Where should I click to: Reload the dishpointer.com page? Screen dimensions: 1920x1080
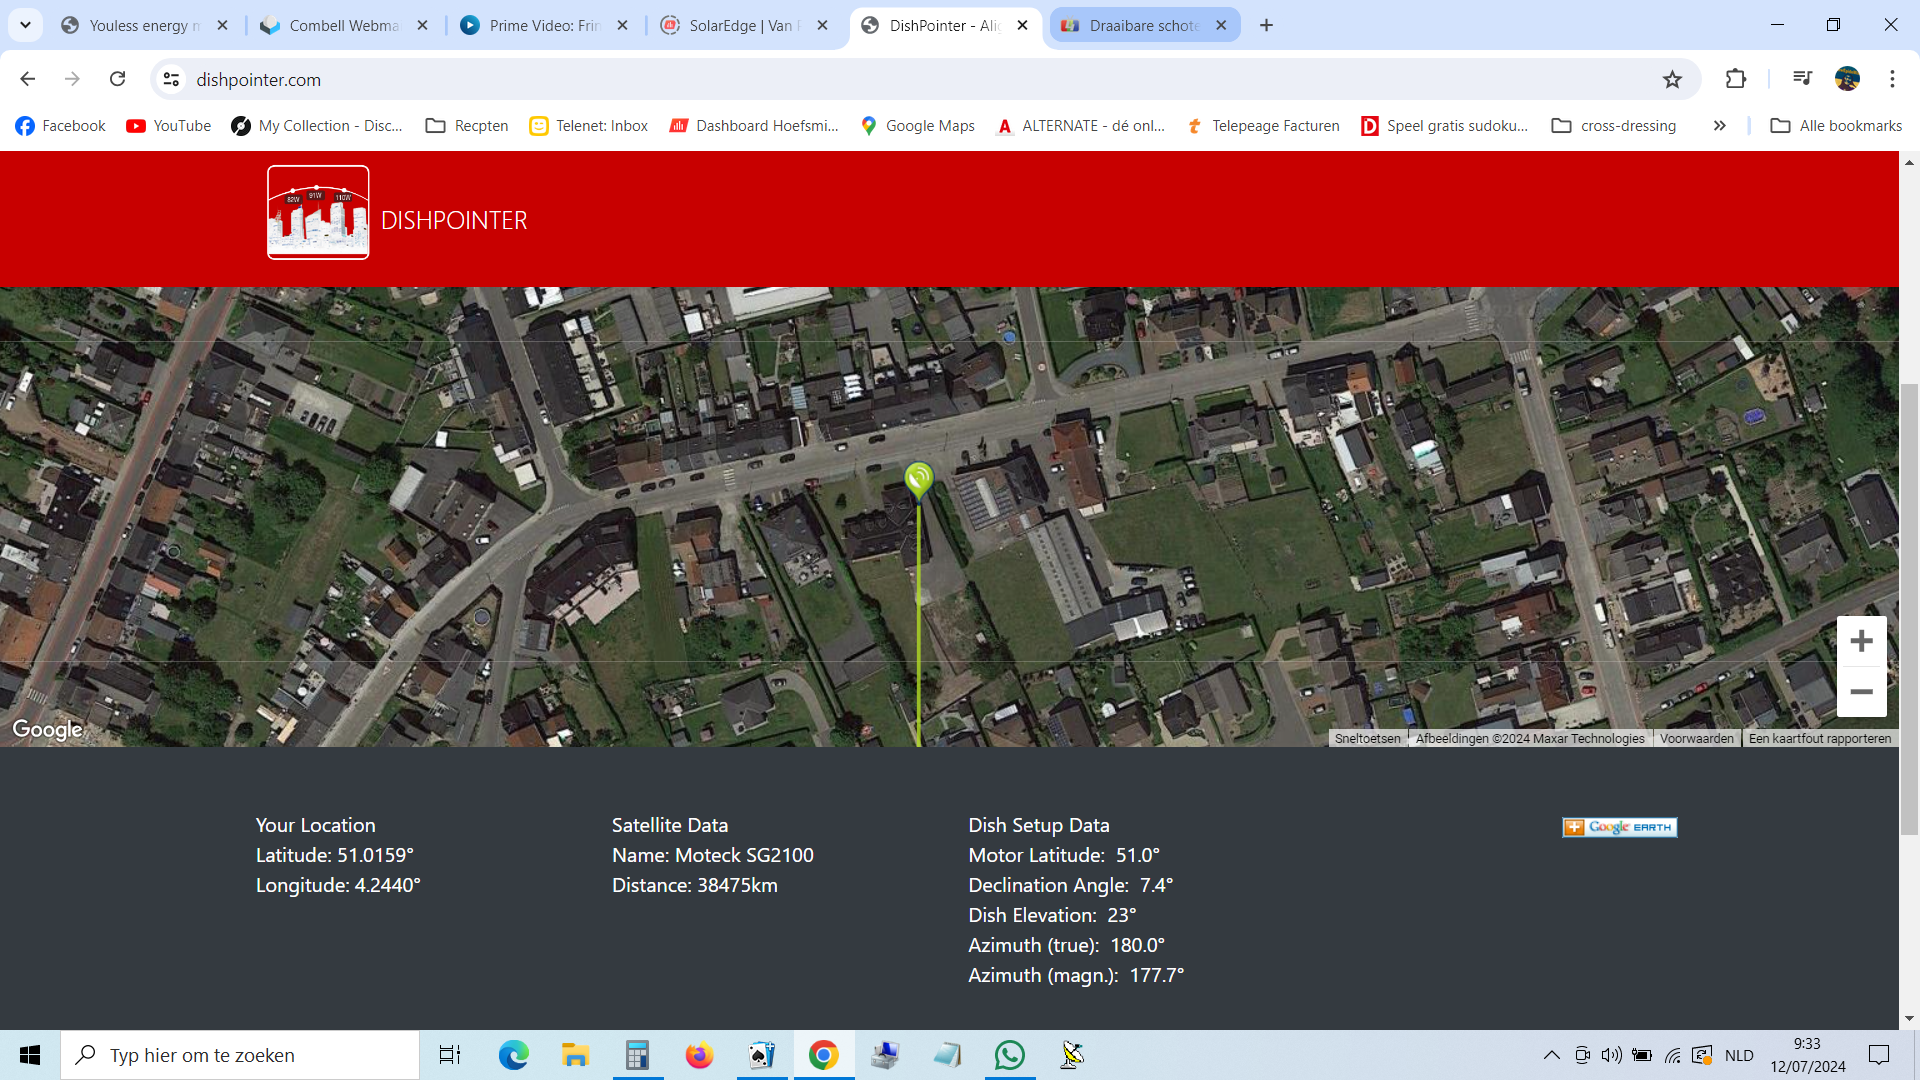click(x=117, y=79)
